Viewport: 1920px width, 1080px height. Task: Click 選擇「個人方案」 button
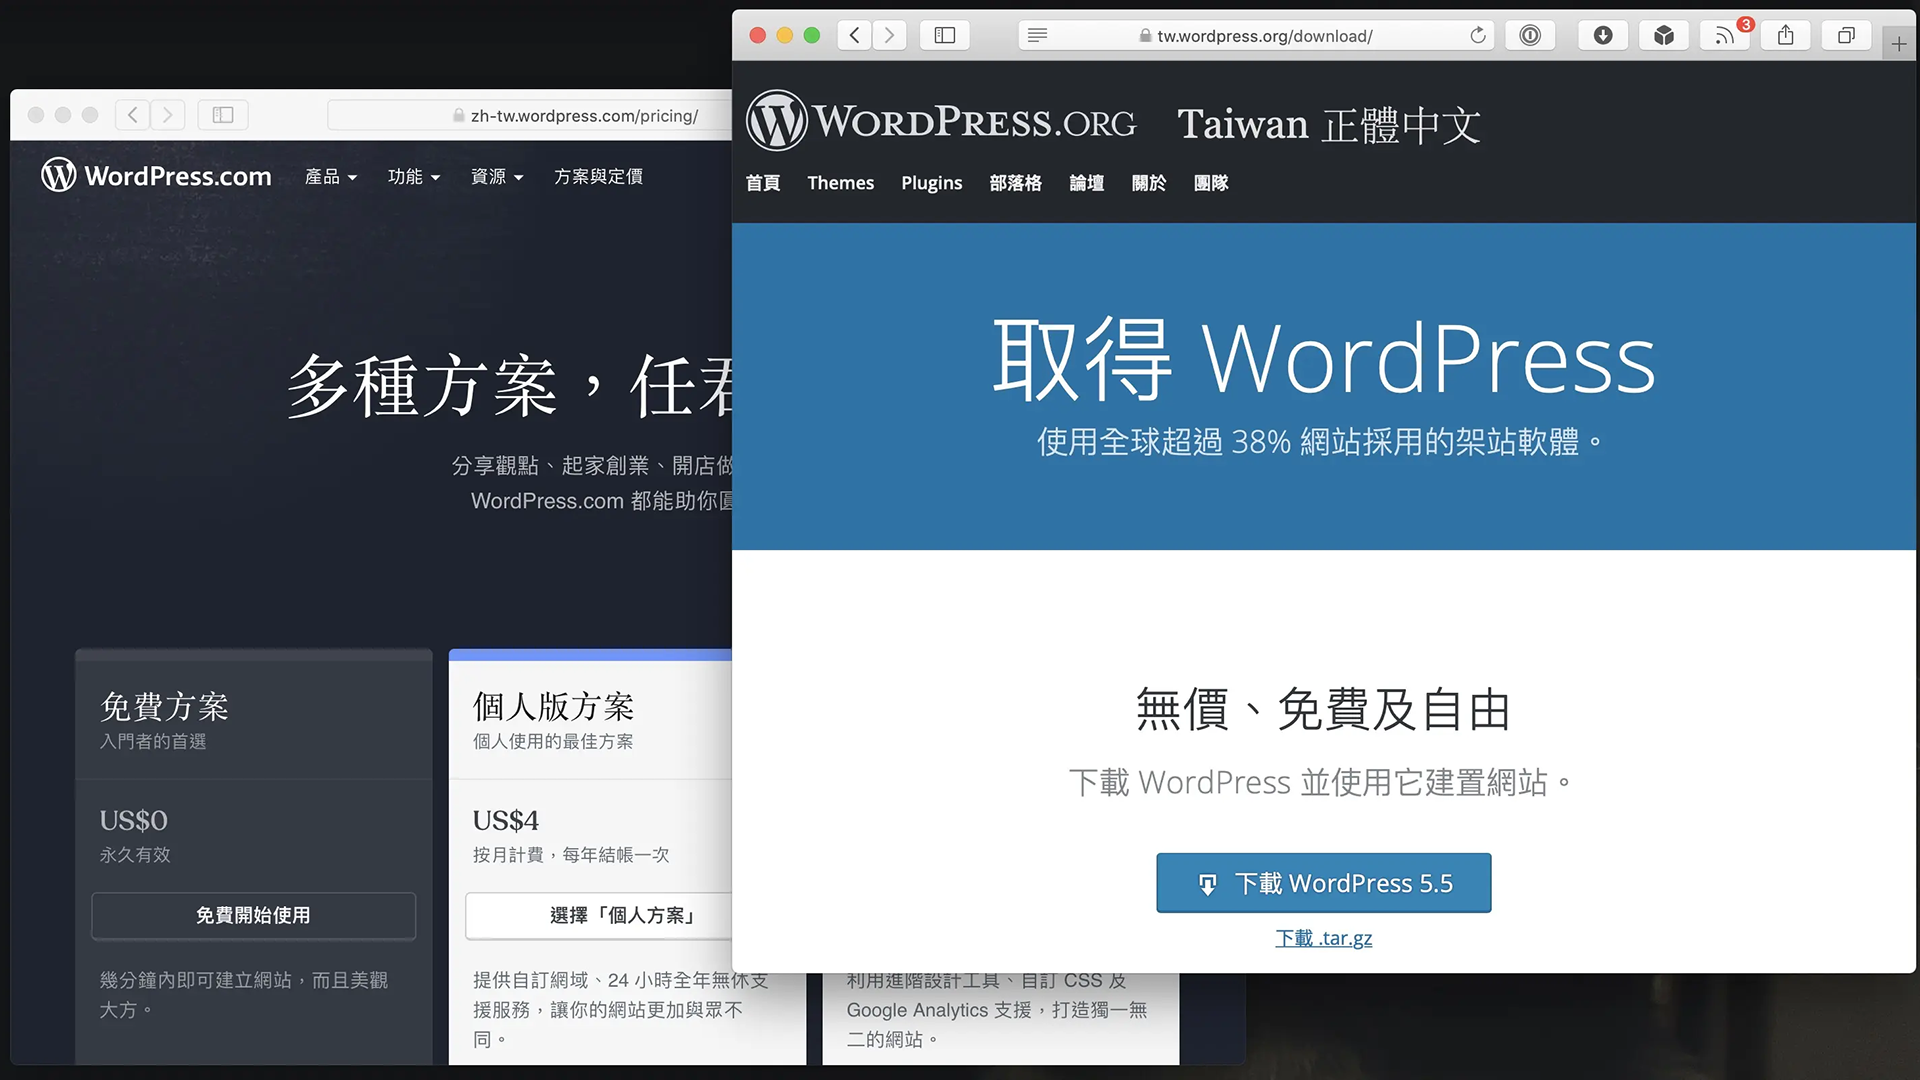[599, 915]
